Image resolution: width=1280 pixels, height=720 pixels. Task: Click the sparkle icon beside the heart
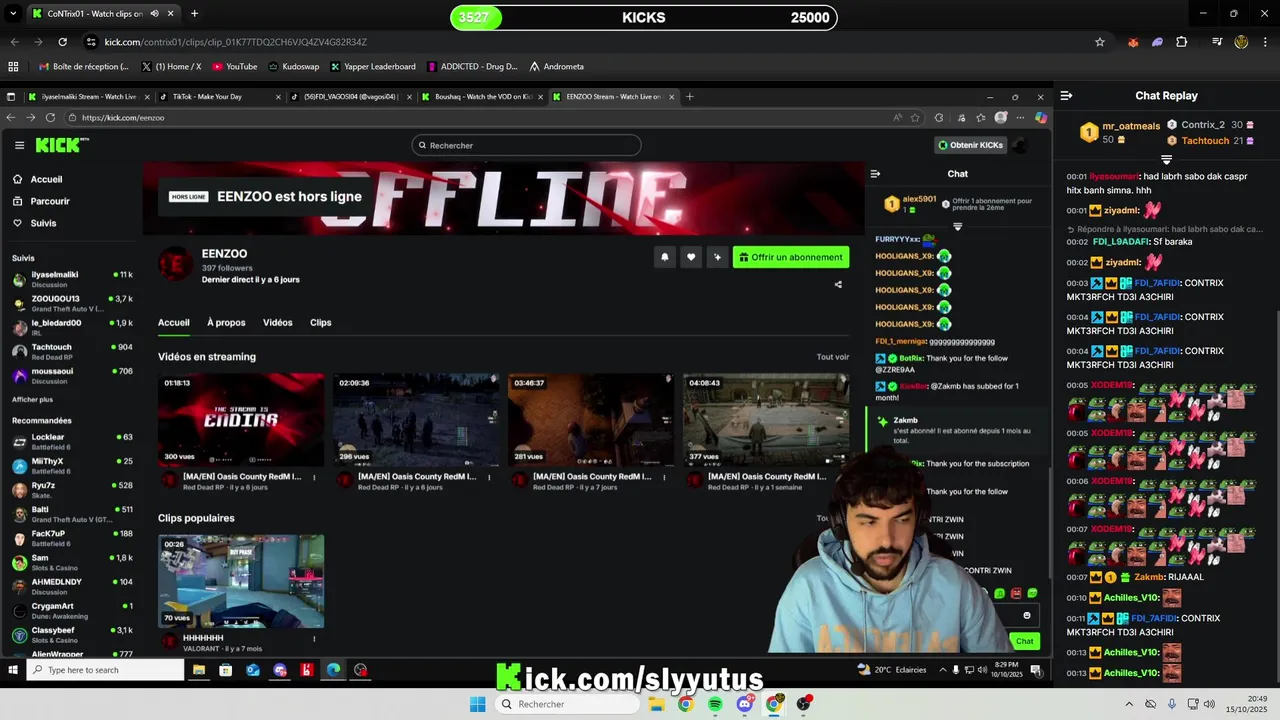coord(716,257)
